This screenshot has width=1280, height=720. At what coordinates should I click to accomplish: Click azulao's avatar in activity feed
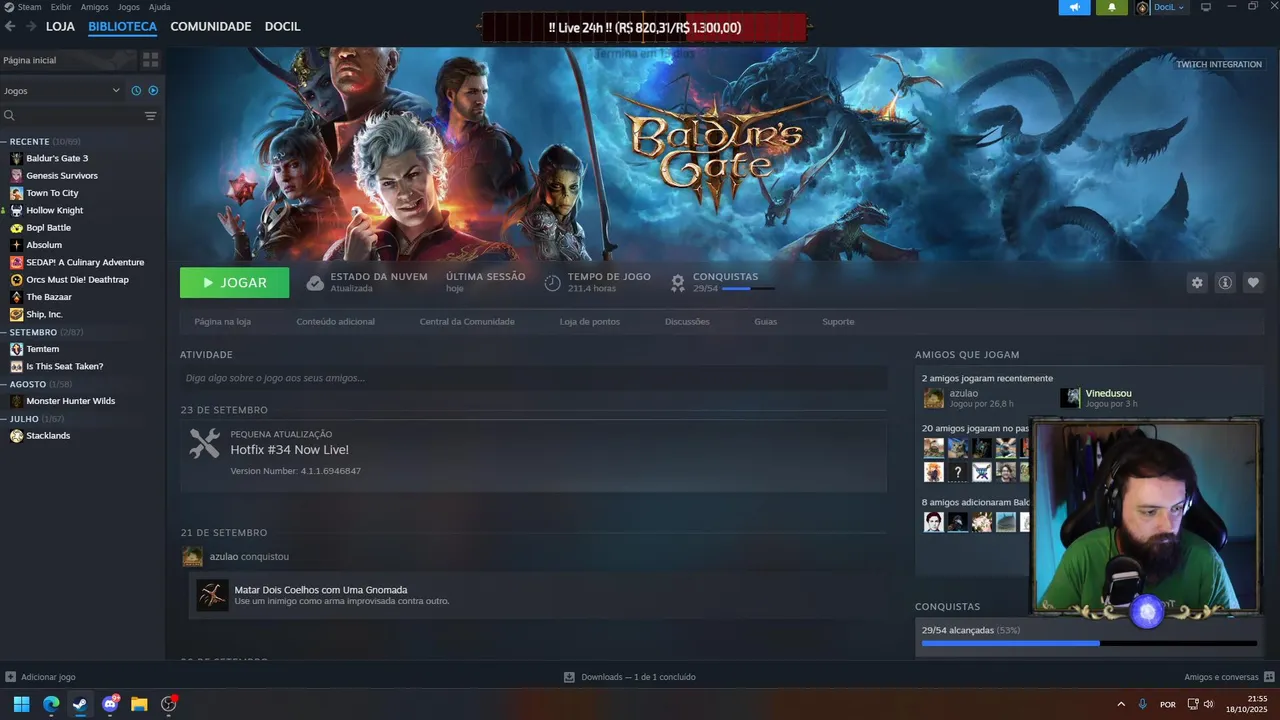[x=193, y=557]
